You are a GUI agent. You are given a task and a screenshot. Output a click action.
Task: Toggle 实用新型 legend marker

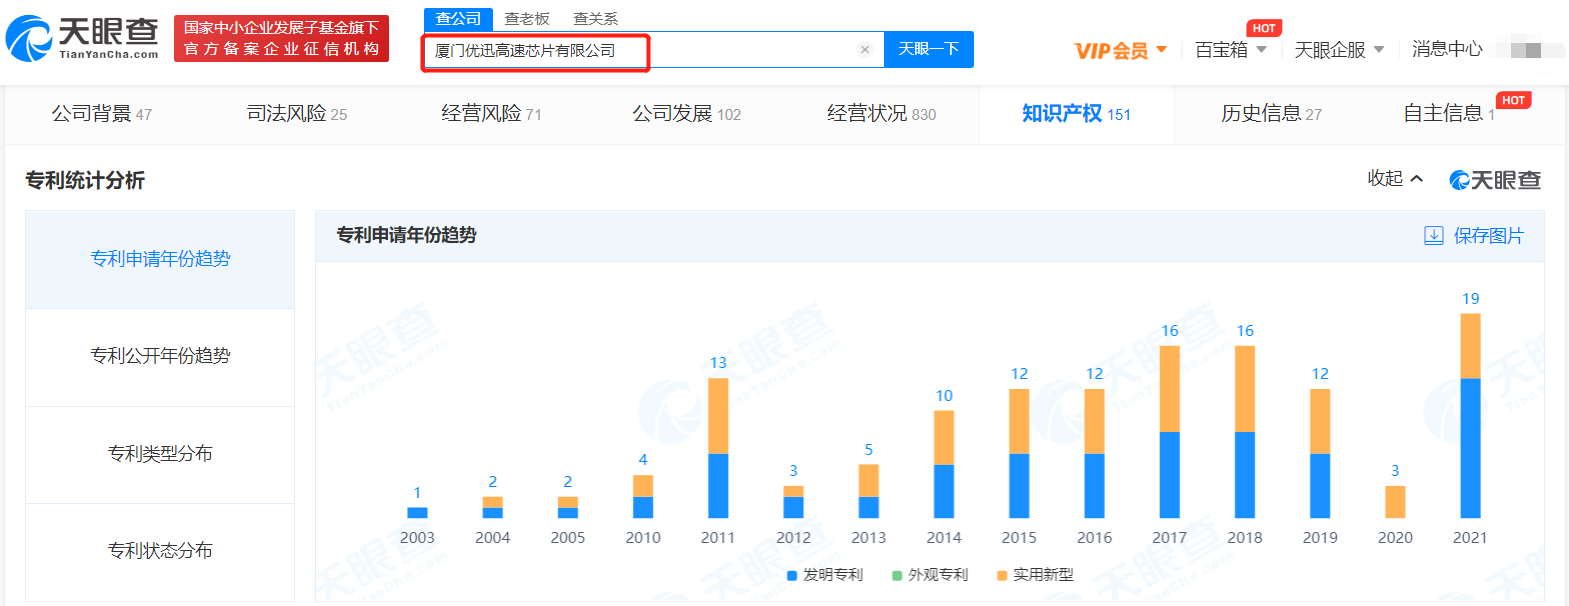tap(1002, 575)
